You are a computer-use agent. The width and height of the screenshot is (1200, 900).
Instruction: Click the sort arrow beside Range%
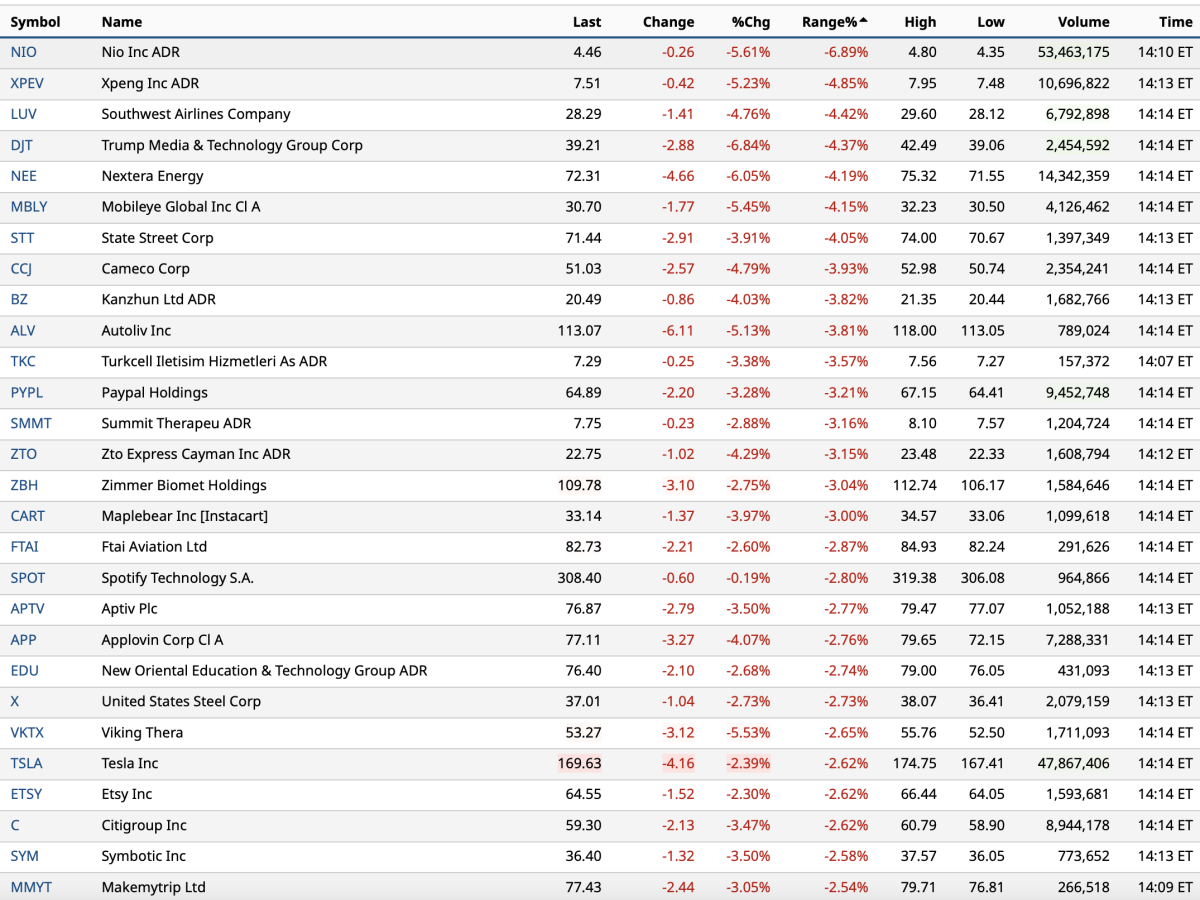(x=864, y=21)
